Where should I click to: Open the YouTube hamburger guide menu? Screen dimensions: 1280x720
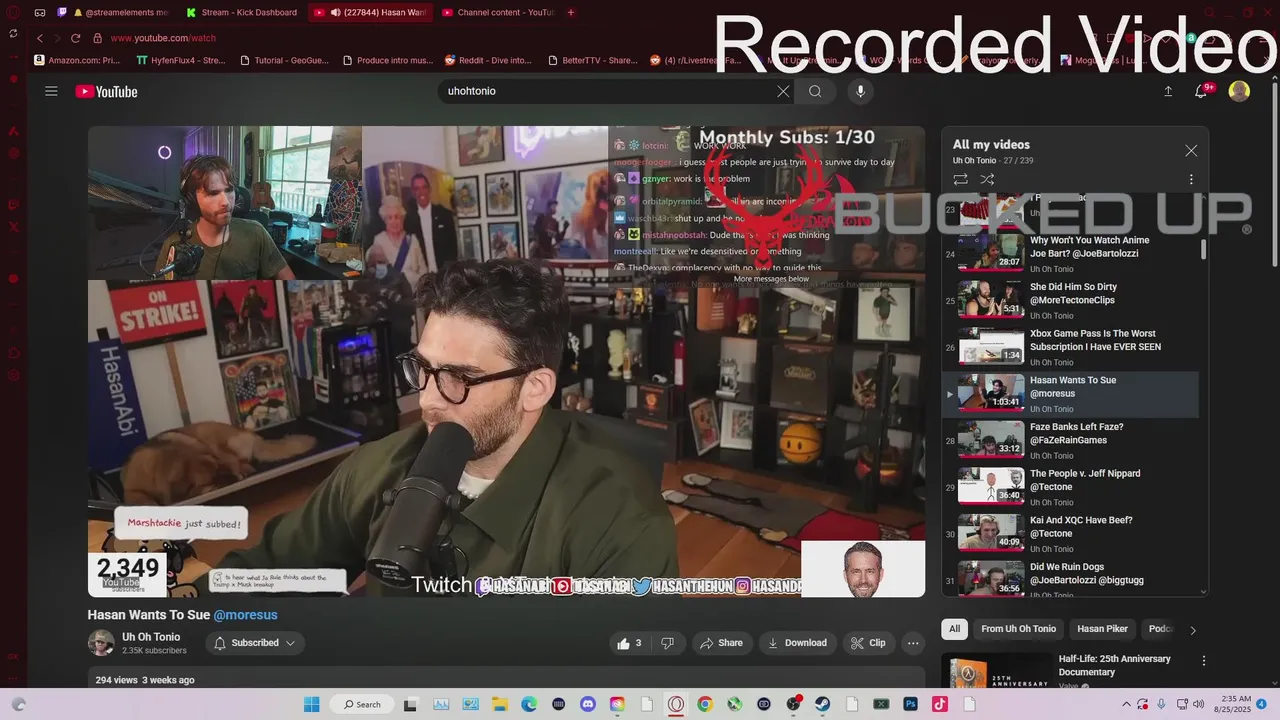click(x=51, y=91)
